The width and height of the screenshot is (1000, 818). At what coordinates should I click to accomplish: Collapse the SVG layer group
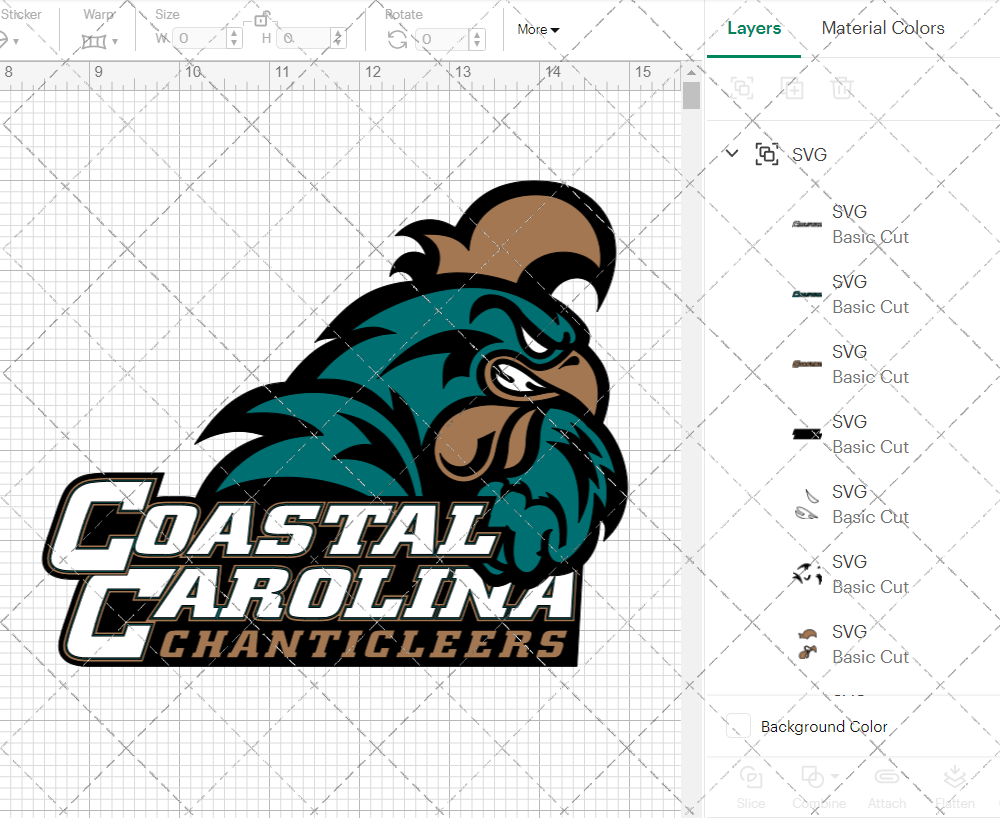point(731,154)
